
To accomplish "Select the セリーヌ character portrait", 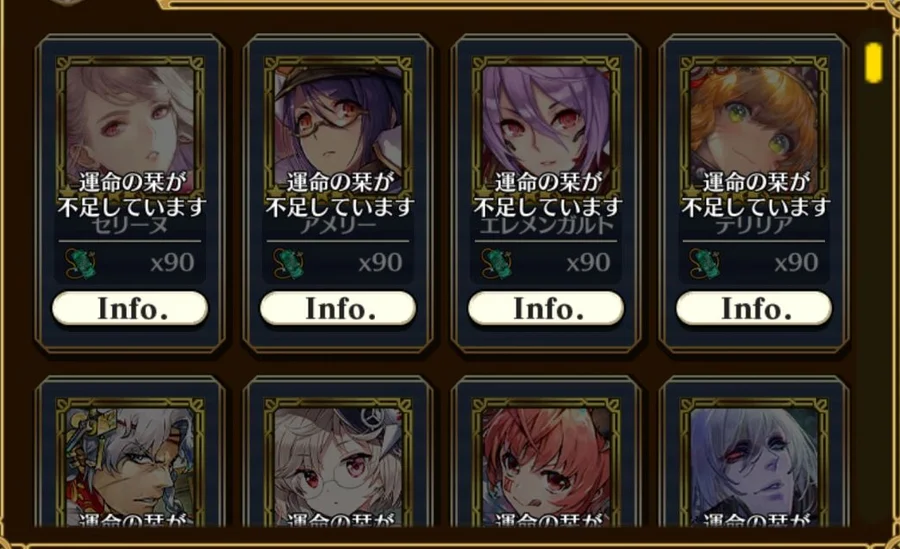I will pos(130,126).
